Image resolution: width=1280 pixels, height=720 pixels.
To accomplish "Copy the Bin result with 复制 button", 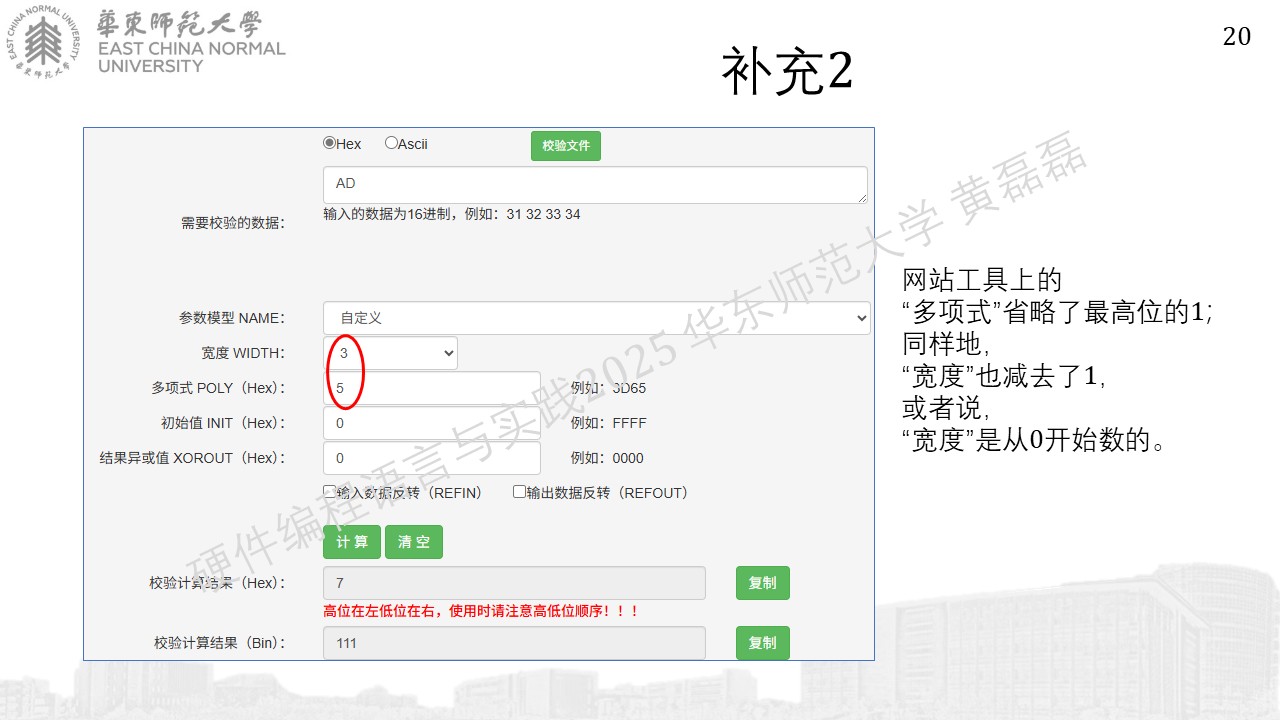I will click(763, 643).
